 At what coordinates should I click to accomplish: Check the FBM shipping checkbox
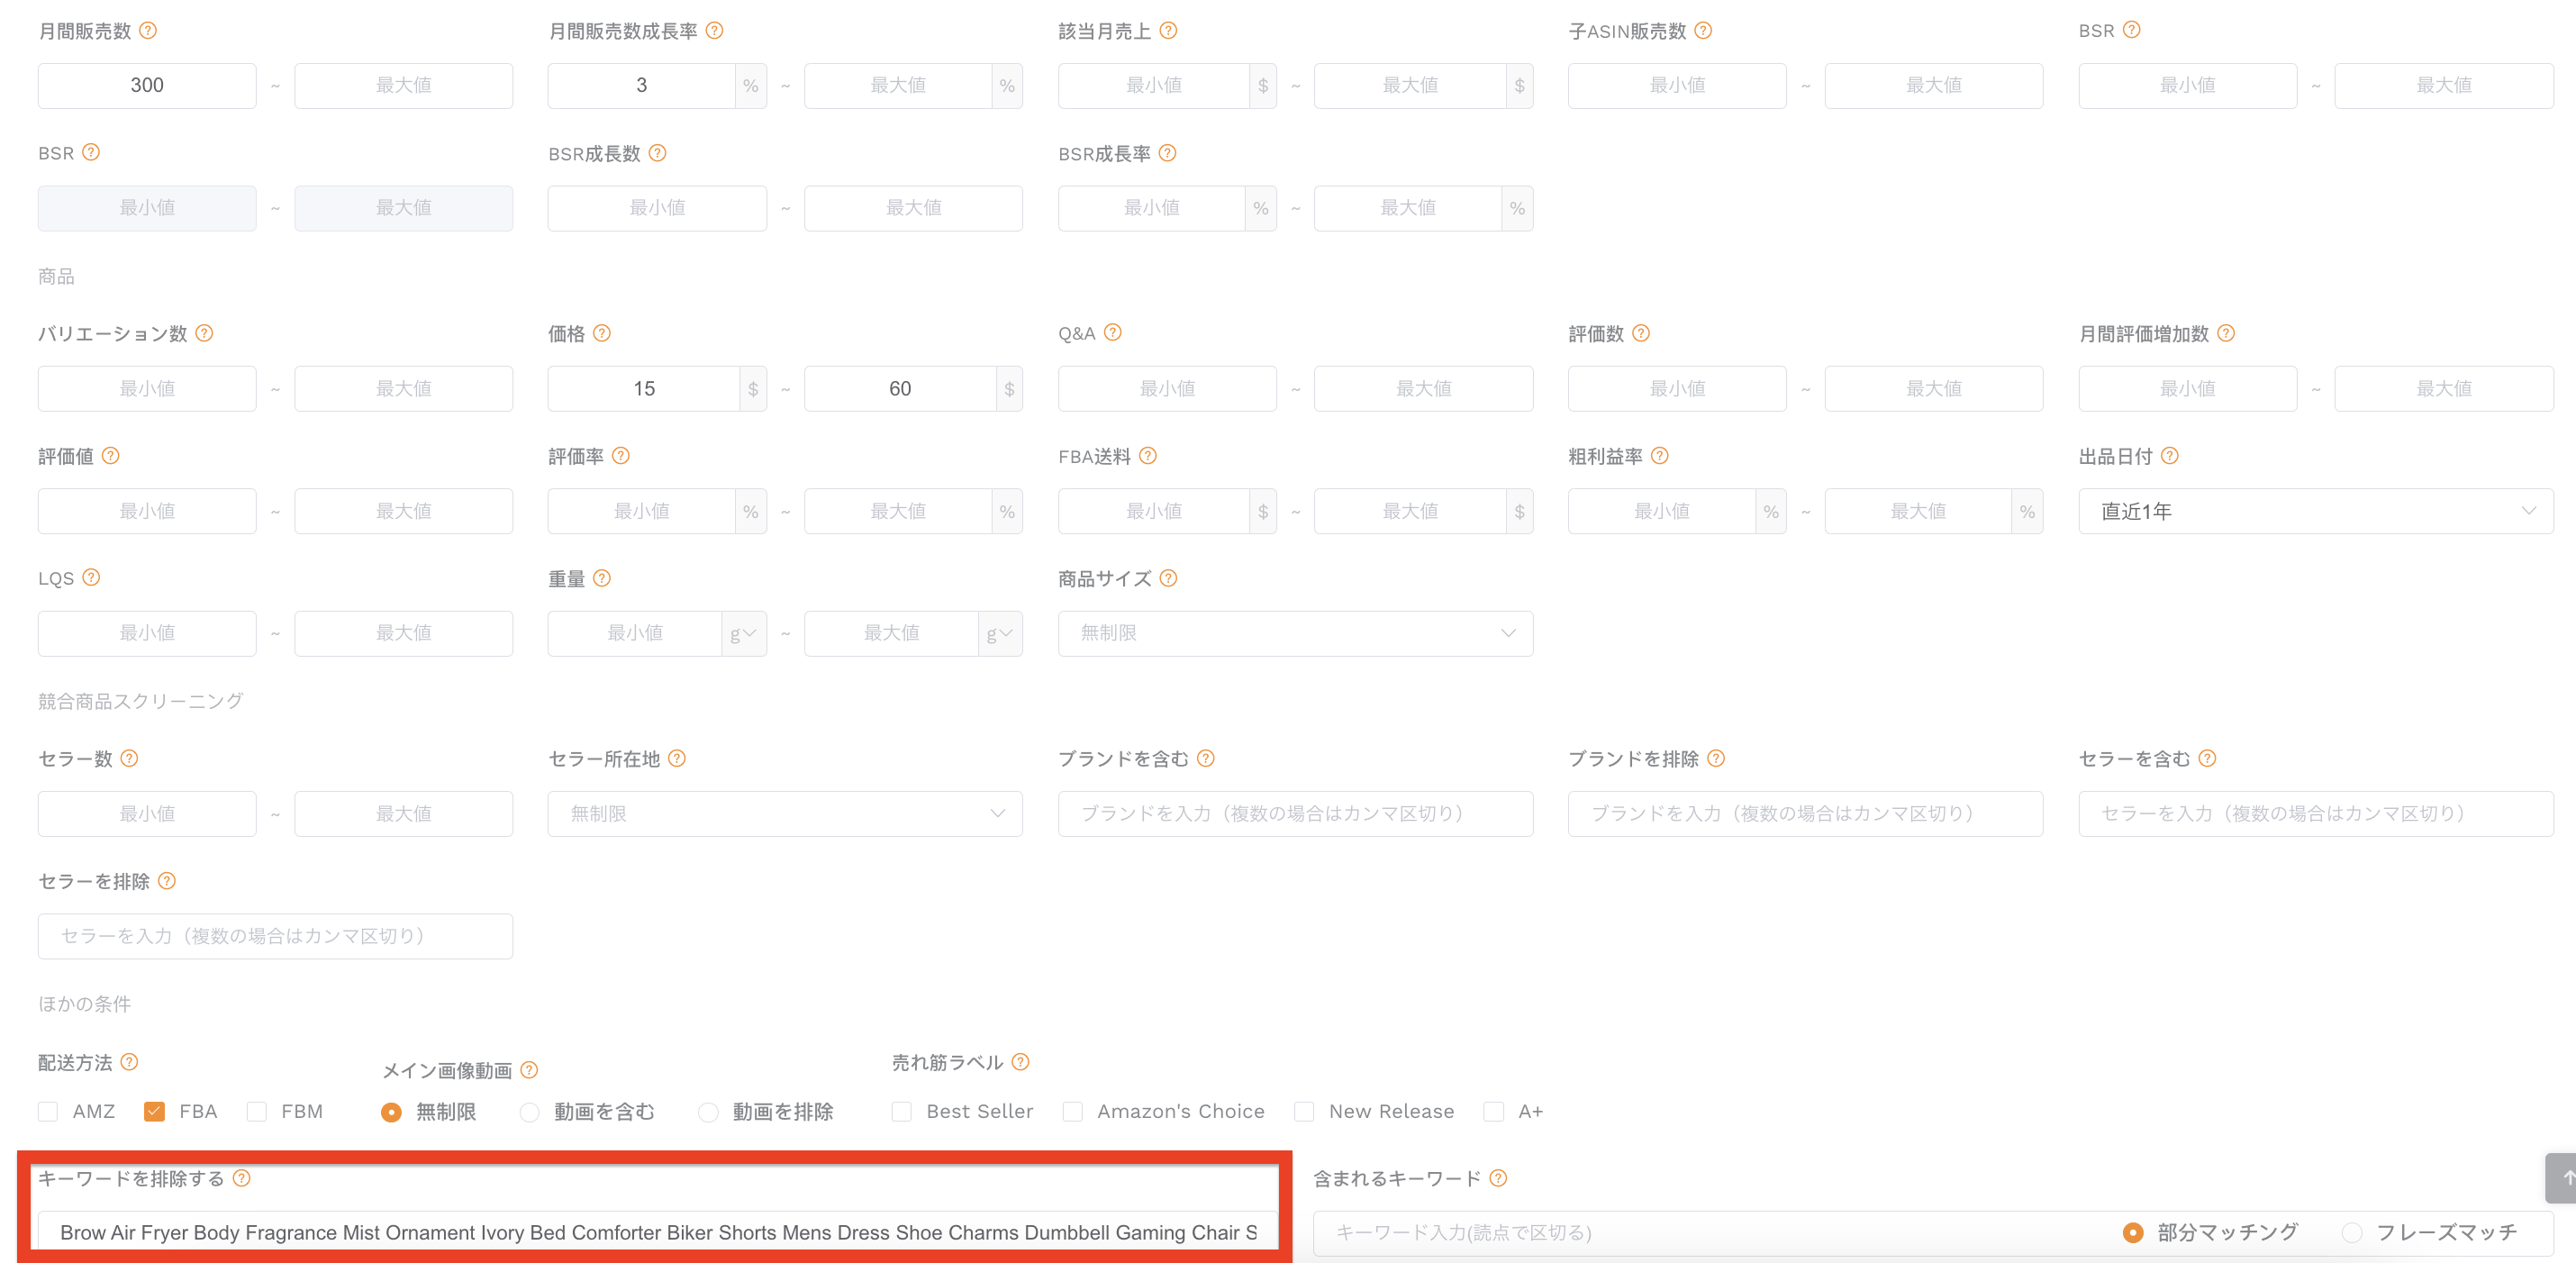click(x=257, y=1112)
